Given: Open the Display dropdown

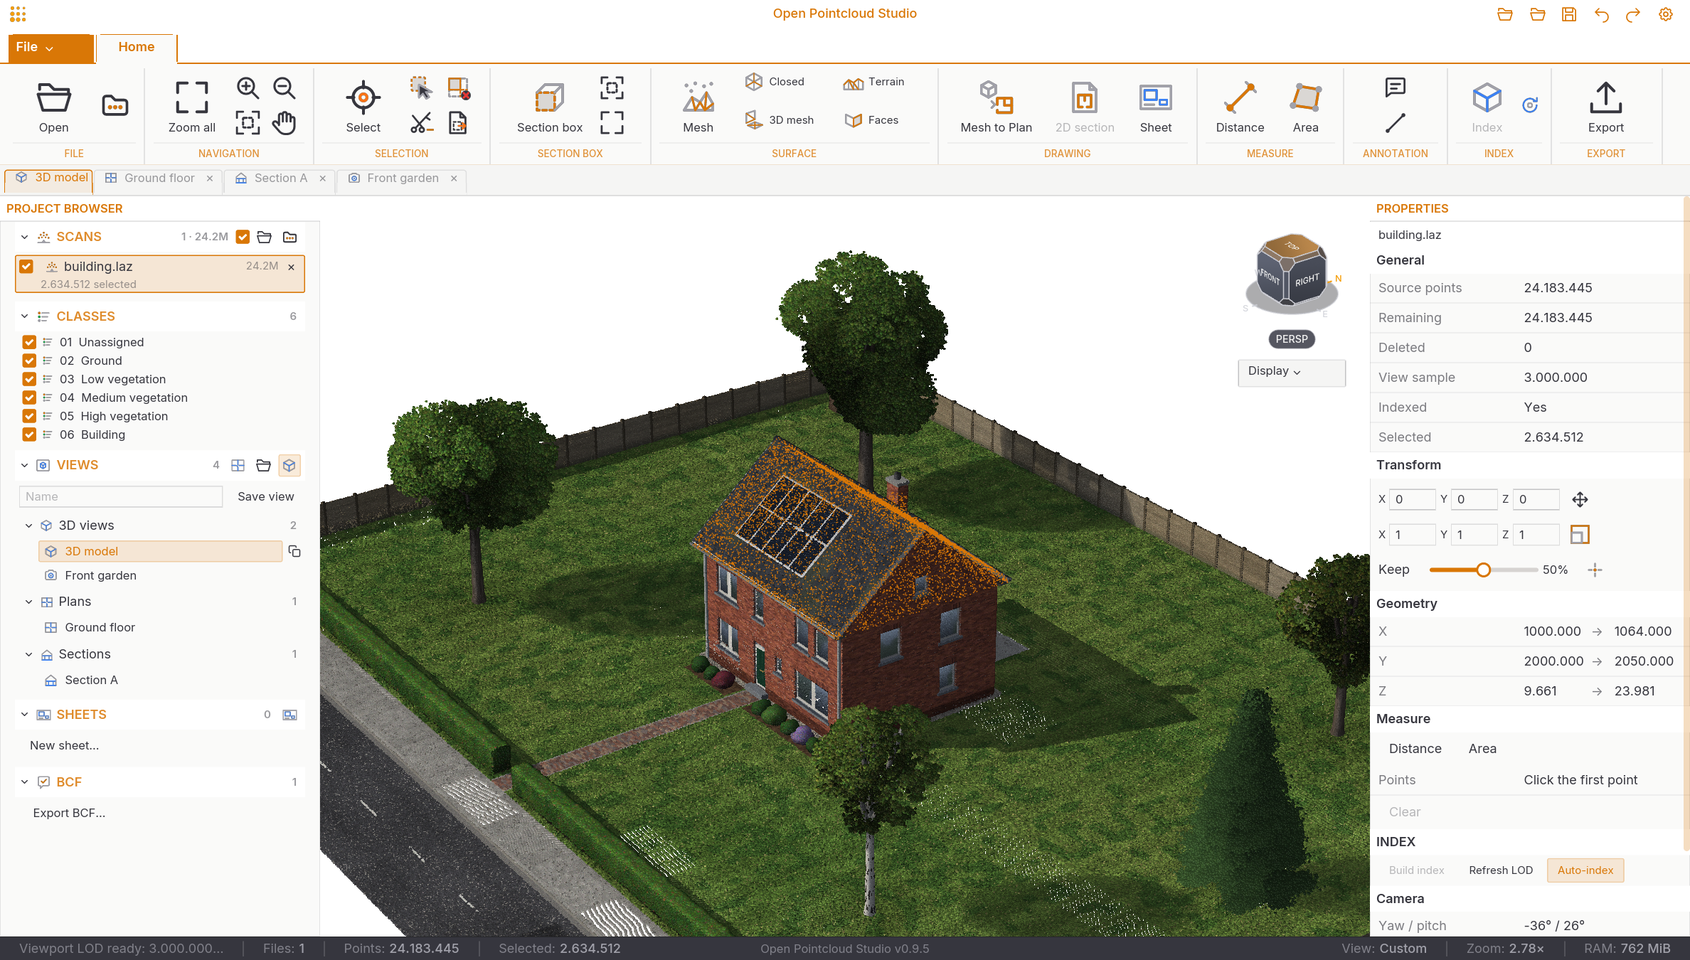Looking at the screenshot, I should 1291,372.
